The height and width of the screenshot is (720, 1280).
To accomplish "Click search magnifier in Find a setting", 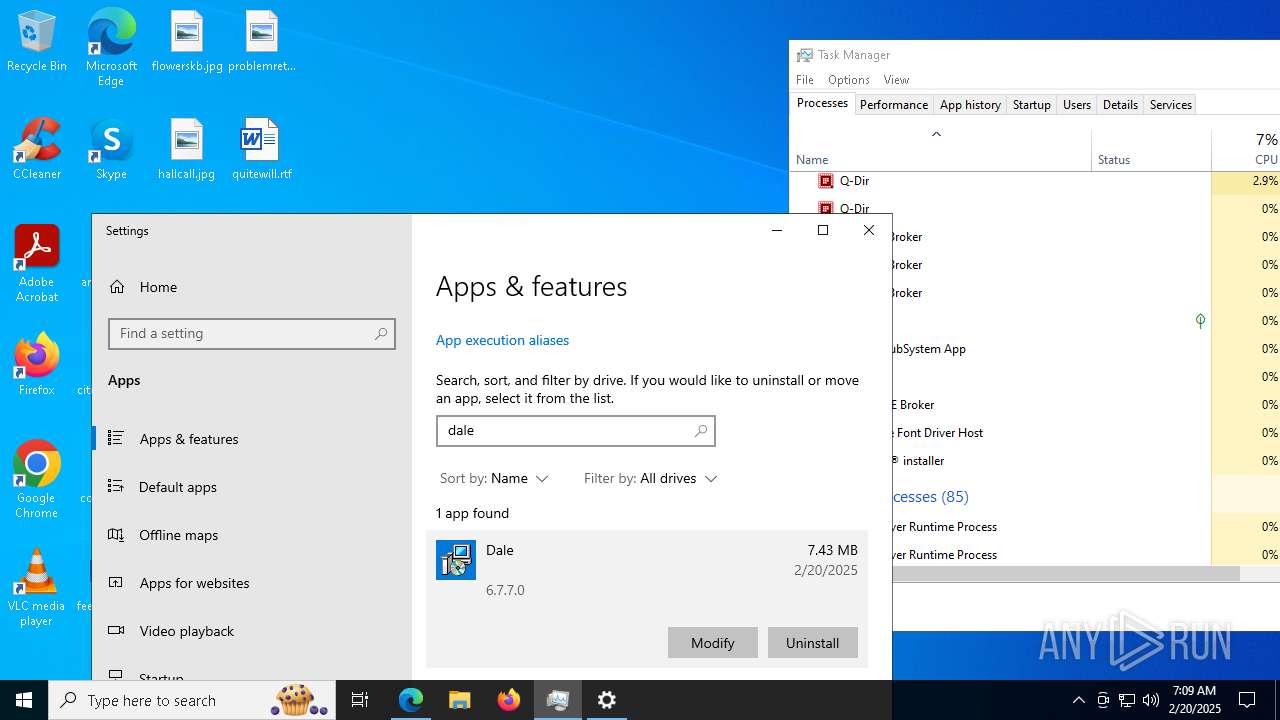I will (x=381, y=334).
